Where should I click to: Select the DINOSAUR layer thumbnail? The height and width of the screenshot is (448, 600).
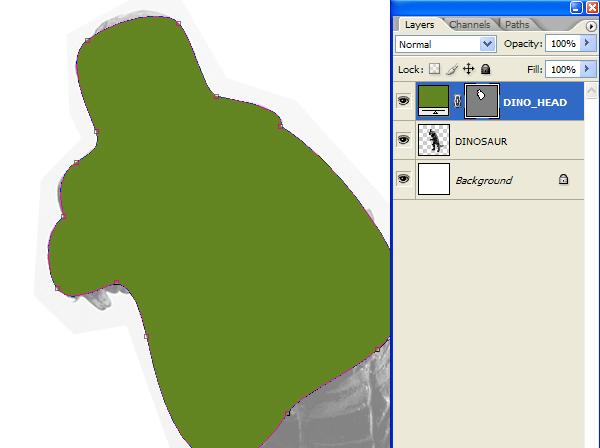[434, 140]
